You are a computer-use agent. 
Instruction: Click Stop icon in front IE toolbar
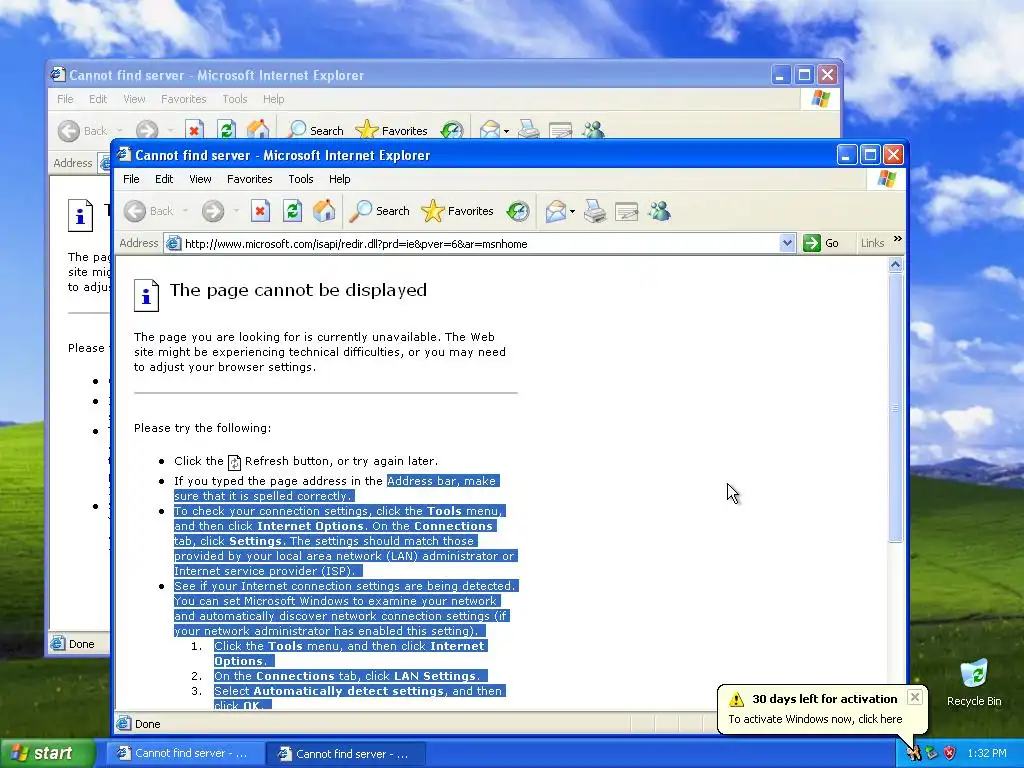pyautogui.click(x=260, y=211)
